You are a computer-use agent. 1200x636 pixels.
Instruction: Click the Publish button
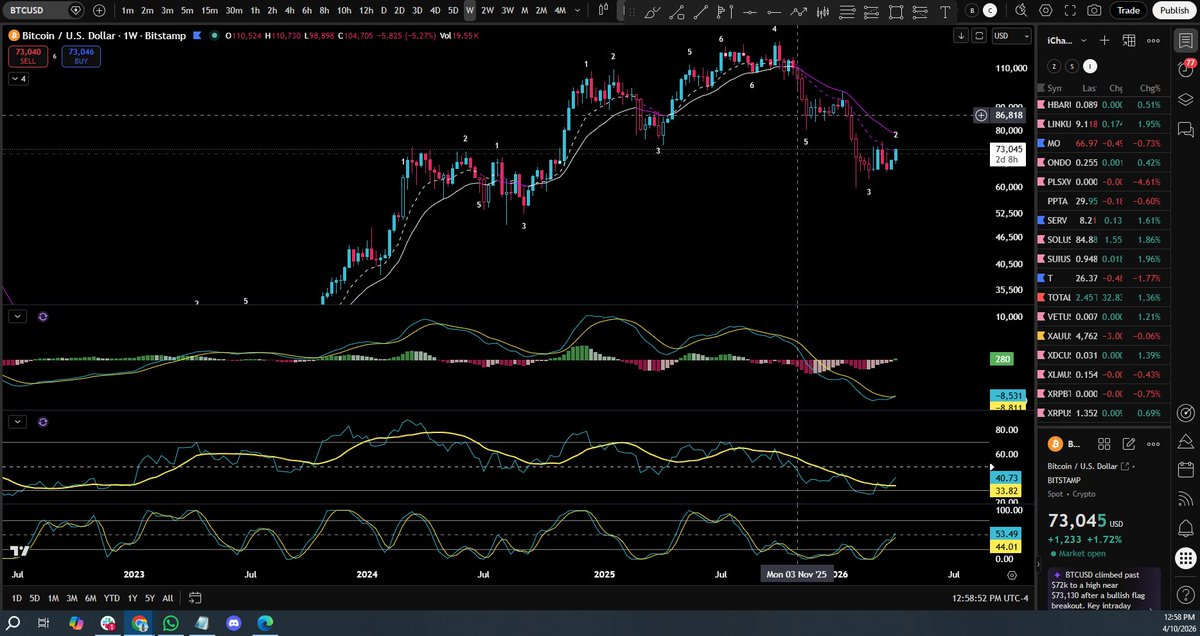(x=1174, y=10)
